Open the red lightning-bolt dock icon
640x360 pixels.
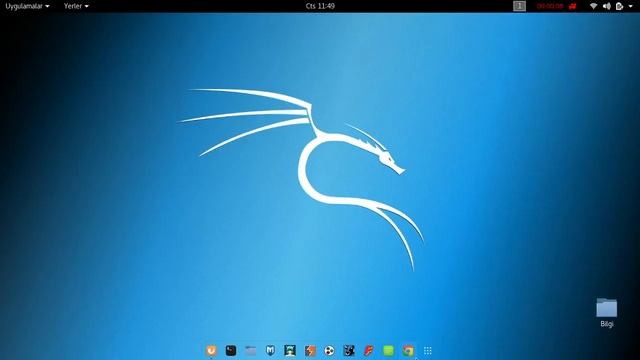coord(369,350)
